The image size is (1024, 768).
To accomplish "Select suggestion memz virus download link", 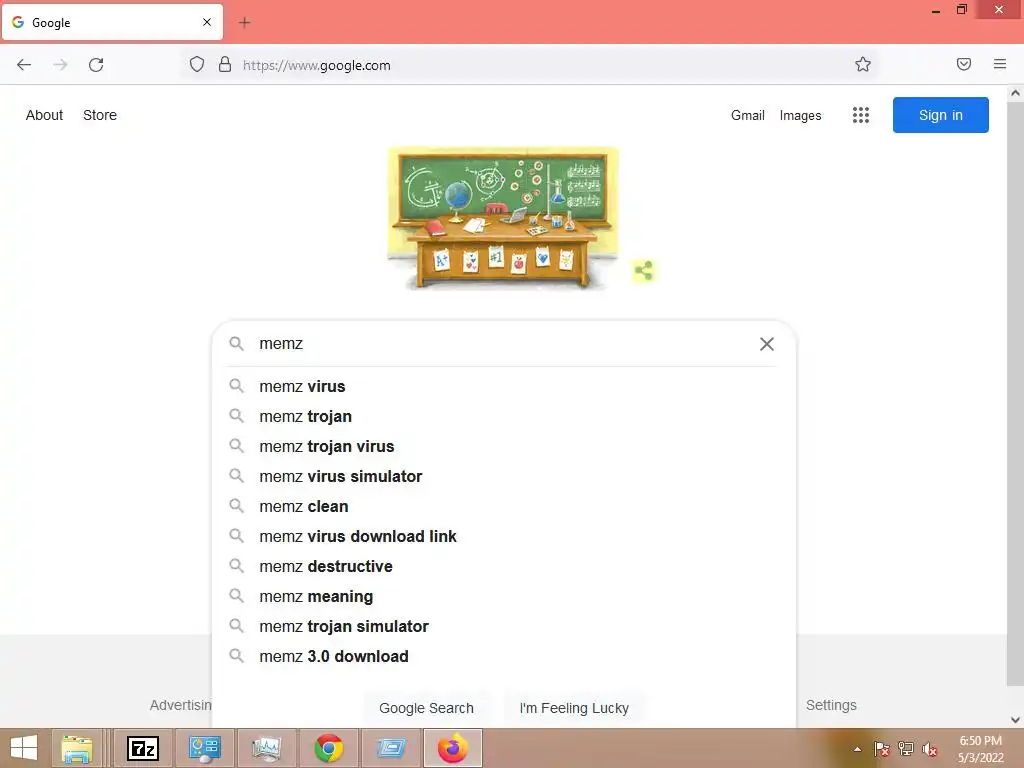I will (504, 536).
